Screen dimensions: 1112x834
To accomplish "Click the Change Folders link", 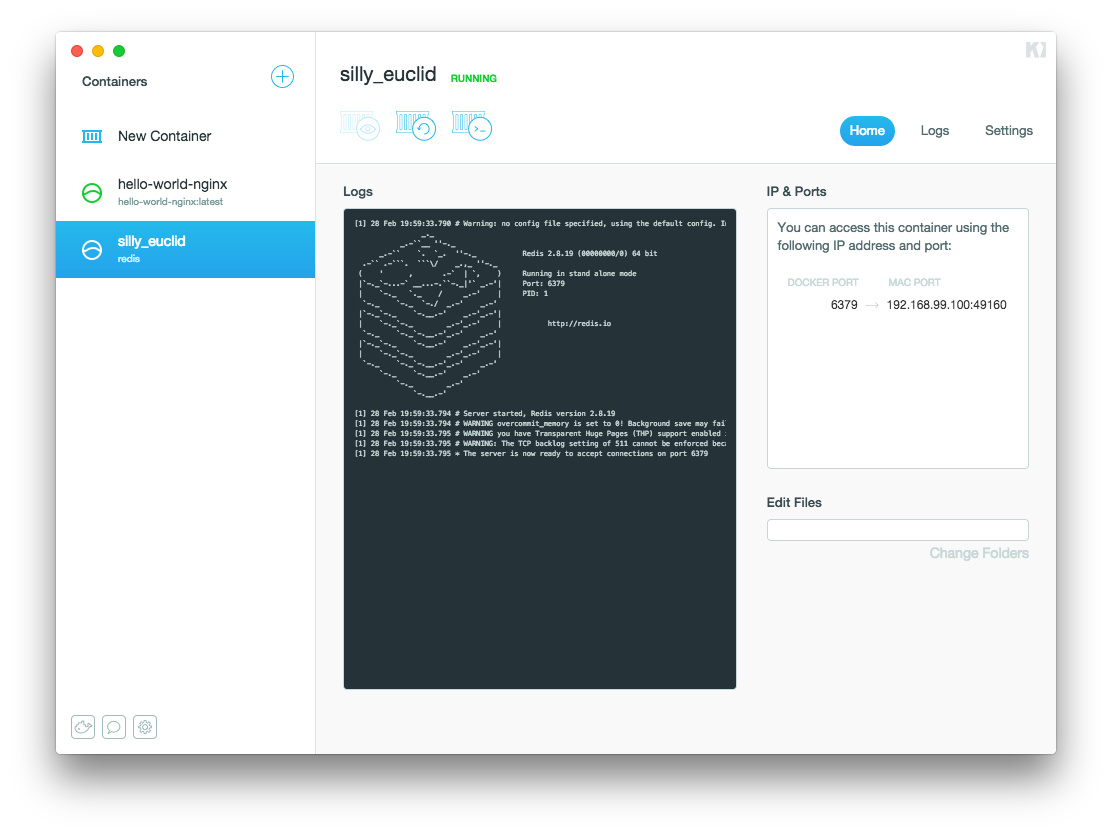I will [x=979, y=552].
